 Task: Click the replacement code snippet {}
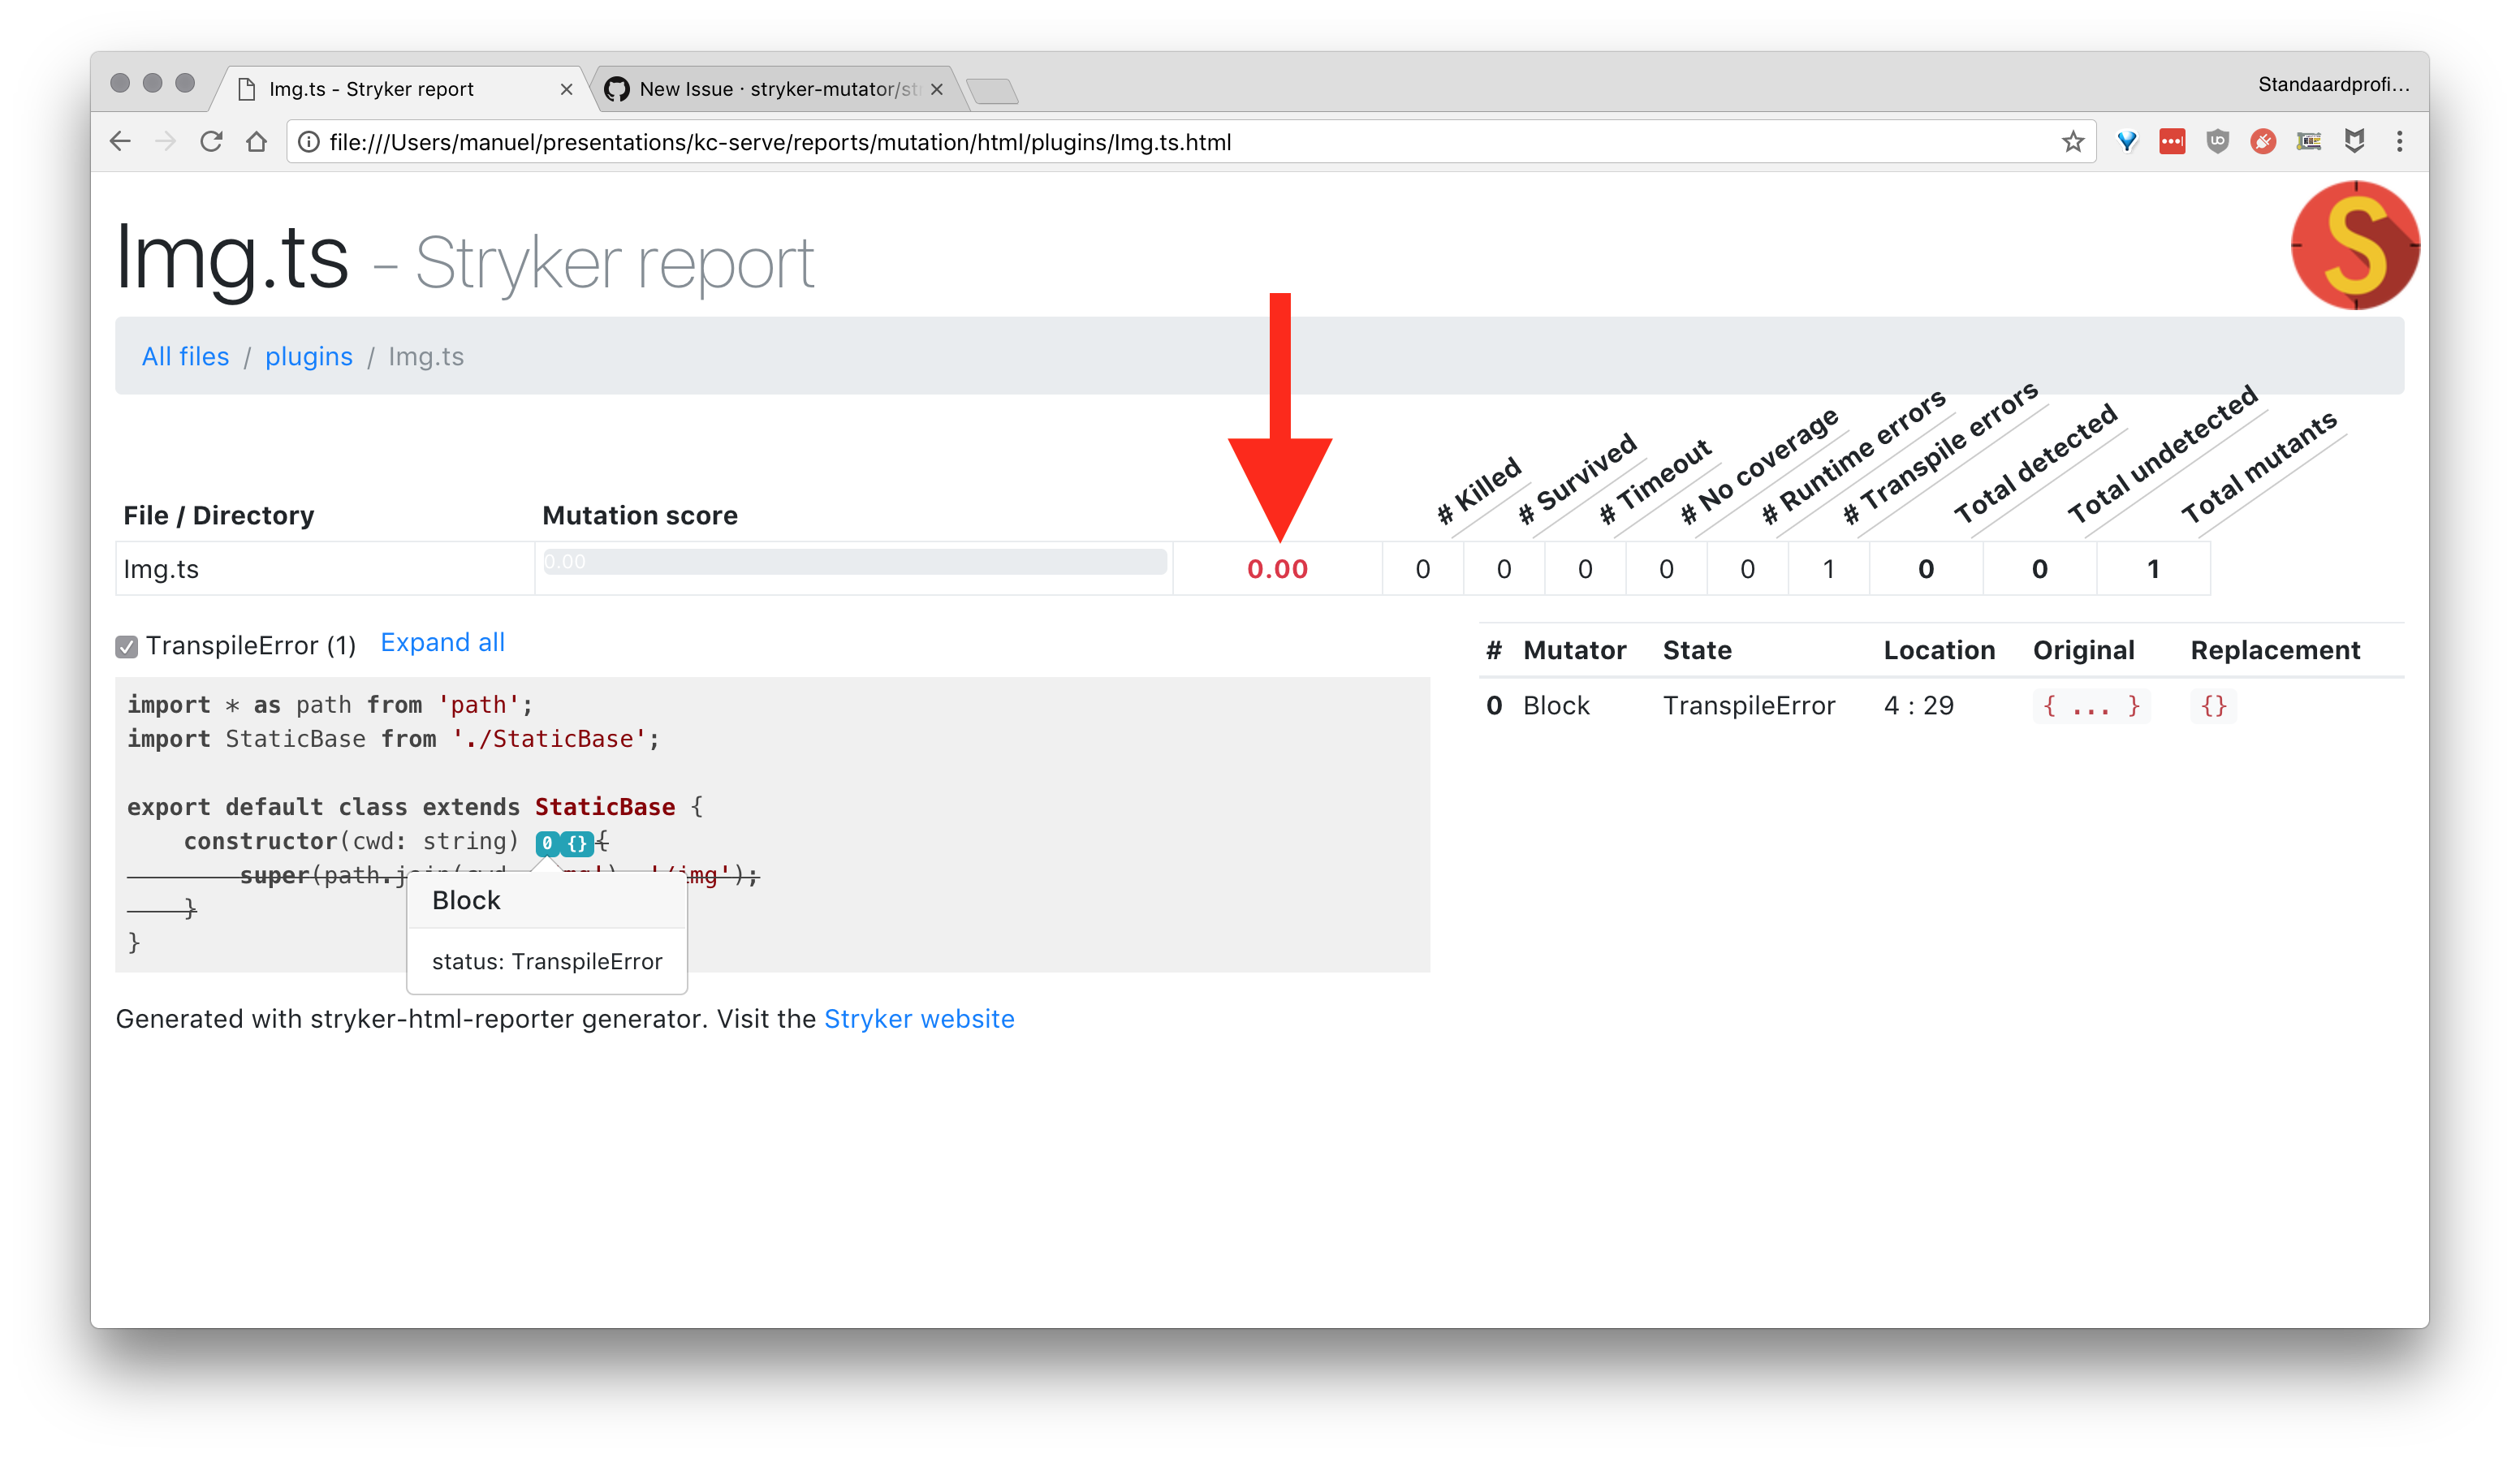[2214, 706]
